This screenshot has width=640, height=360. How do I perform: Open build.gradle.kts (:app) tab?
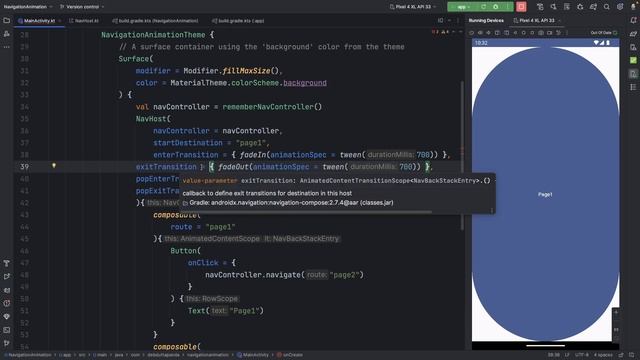coord(238,20)
